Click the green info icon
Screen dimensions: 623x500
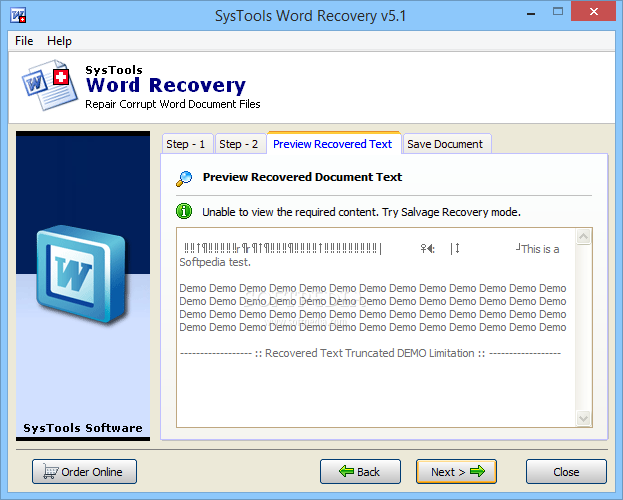[x=184, y=211]
